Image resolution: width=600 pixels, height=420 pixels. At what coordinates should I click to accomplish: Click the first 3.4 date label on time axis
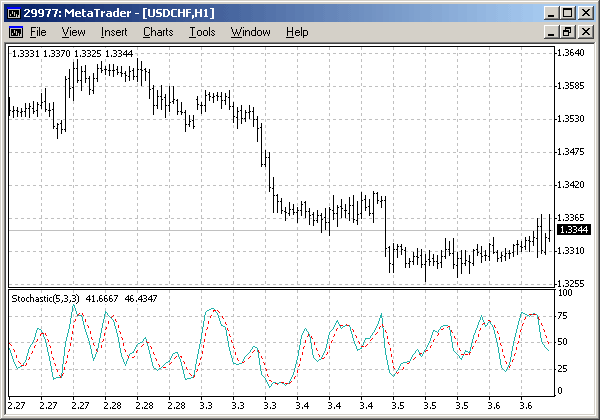pos(302,405)
